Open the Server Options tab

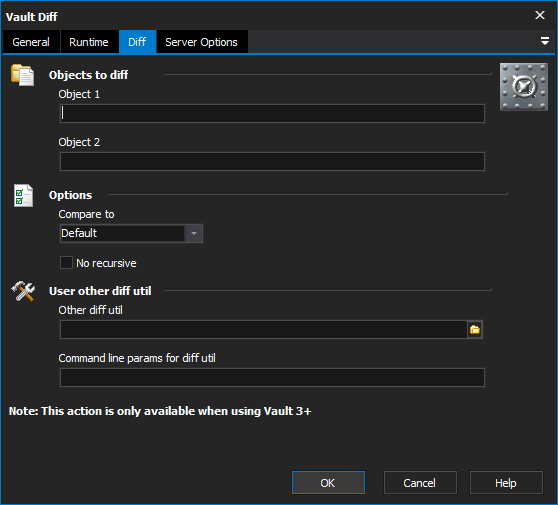click(x=201, y=42)
